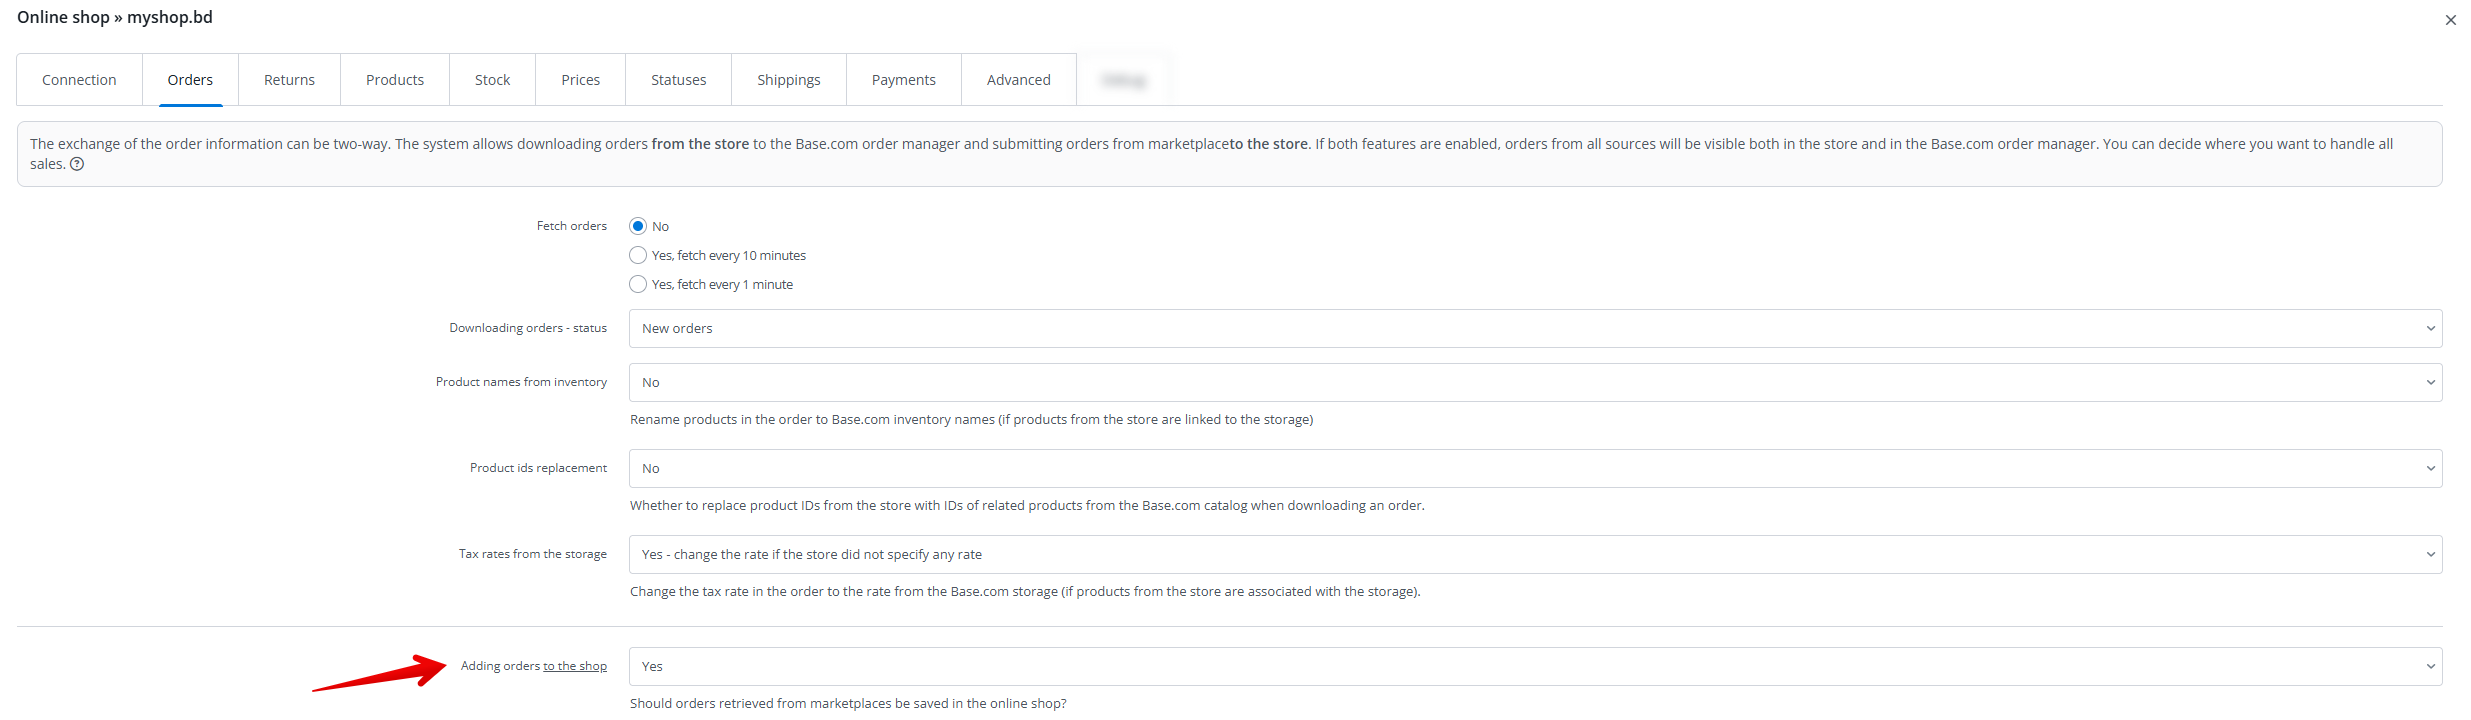Expand Tax rates from the storage dropdown
This screenshot has height=720, width=2471.
tap(1534, 554)
